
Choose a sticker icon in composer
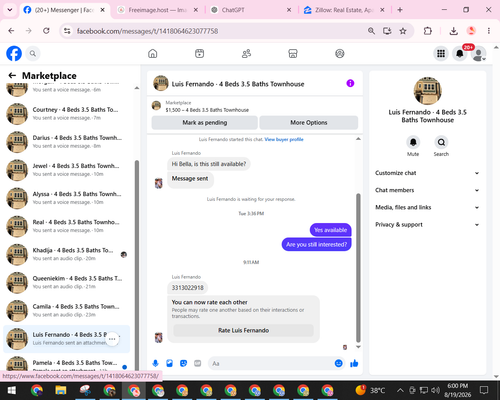pos(183,363)
